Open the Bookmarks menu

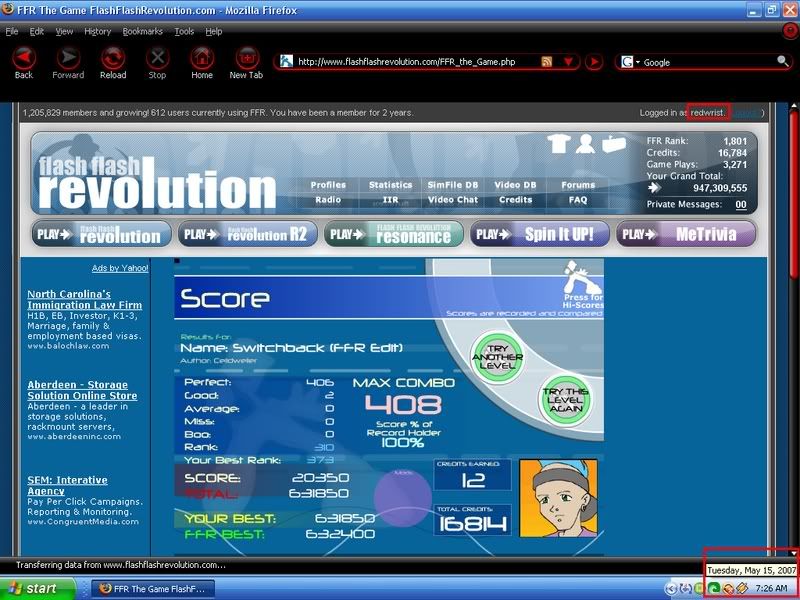pyautogui.click(x=142, y=31)
